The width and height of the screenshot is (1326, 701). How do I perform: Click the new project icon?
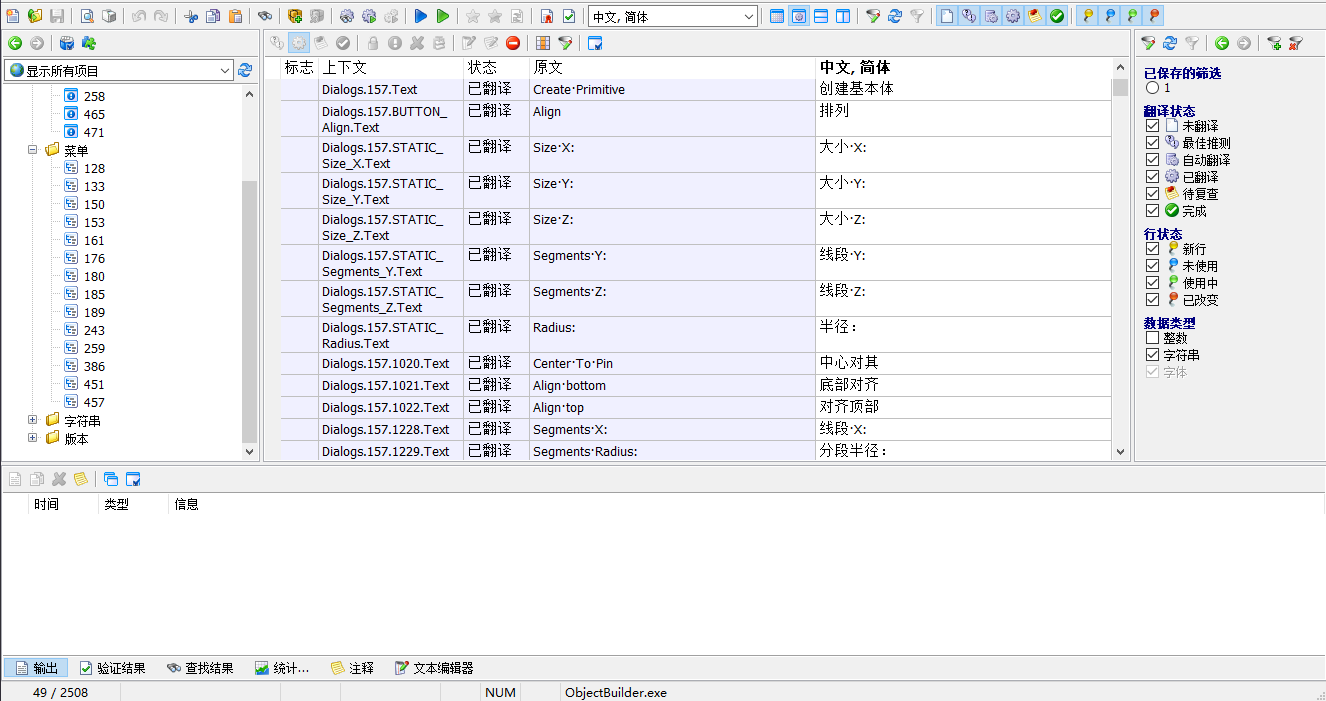(x=13, y=16)
